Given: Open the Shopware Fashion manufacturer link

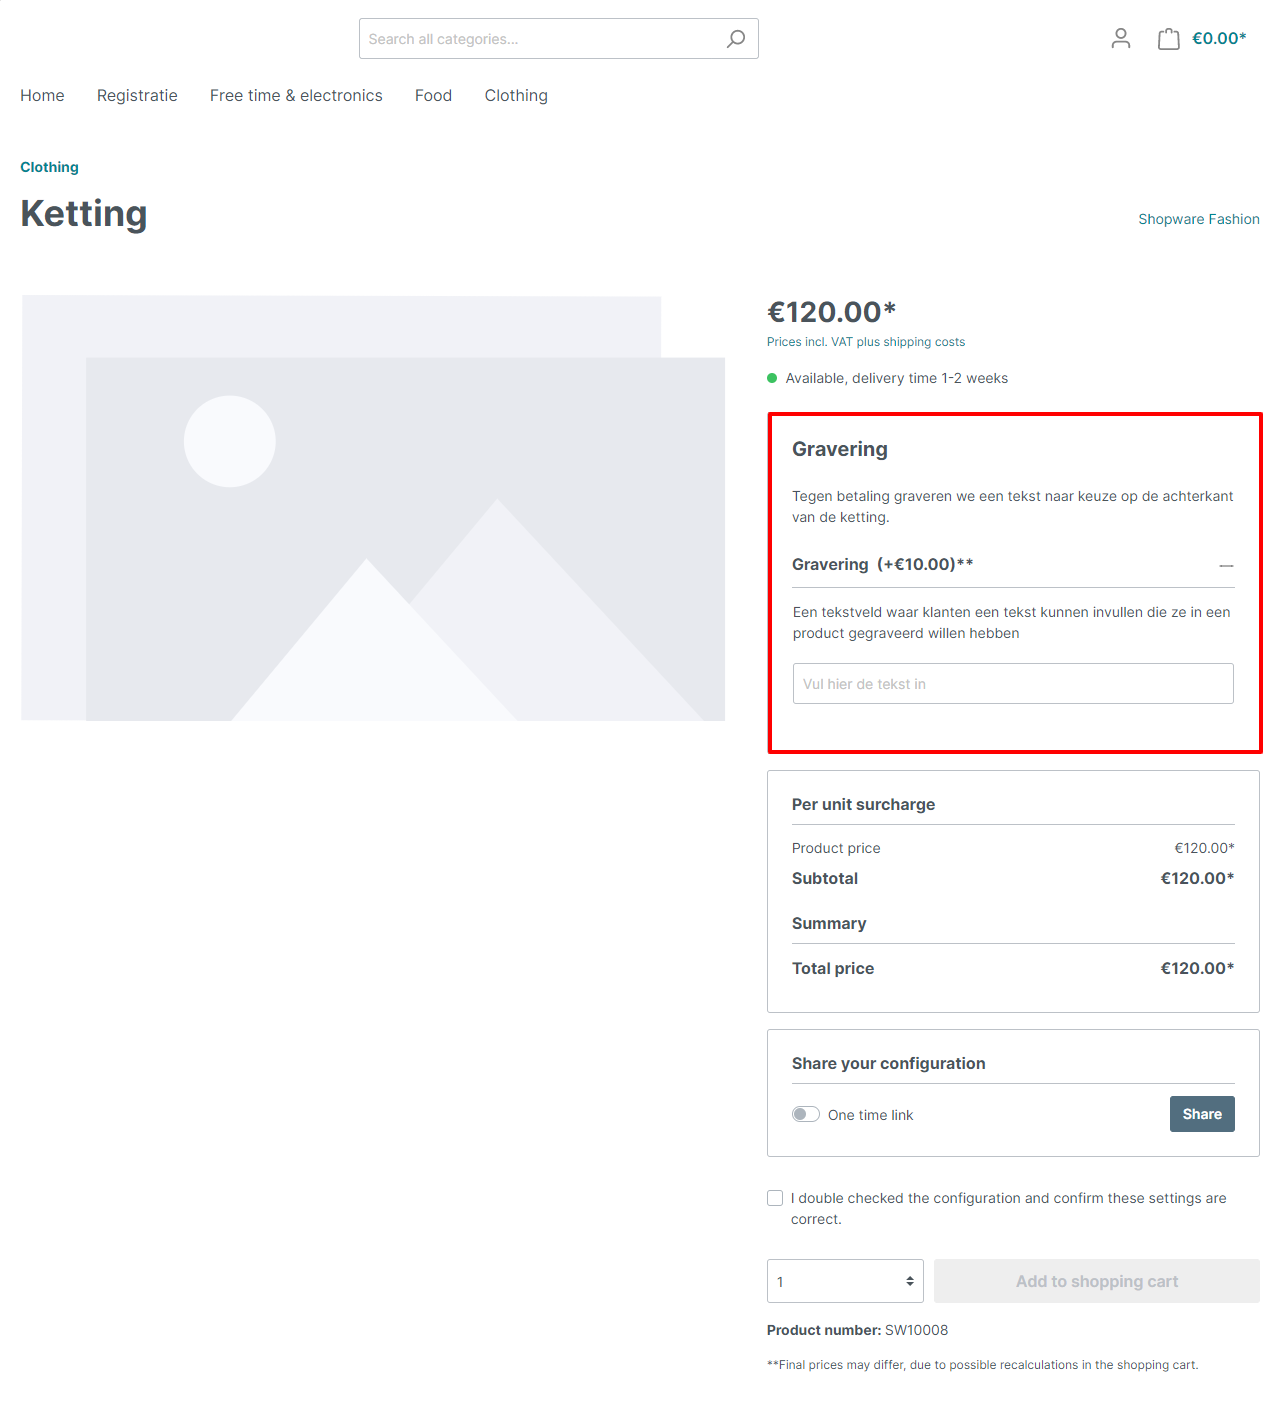Looking at the screenshot, I should tap(1198, 219).
